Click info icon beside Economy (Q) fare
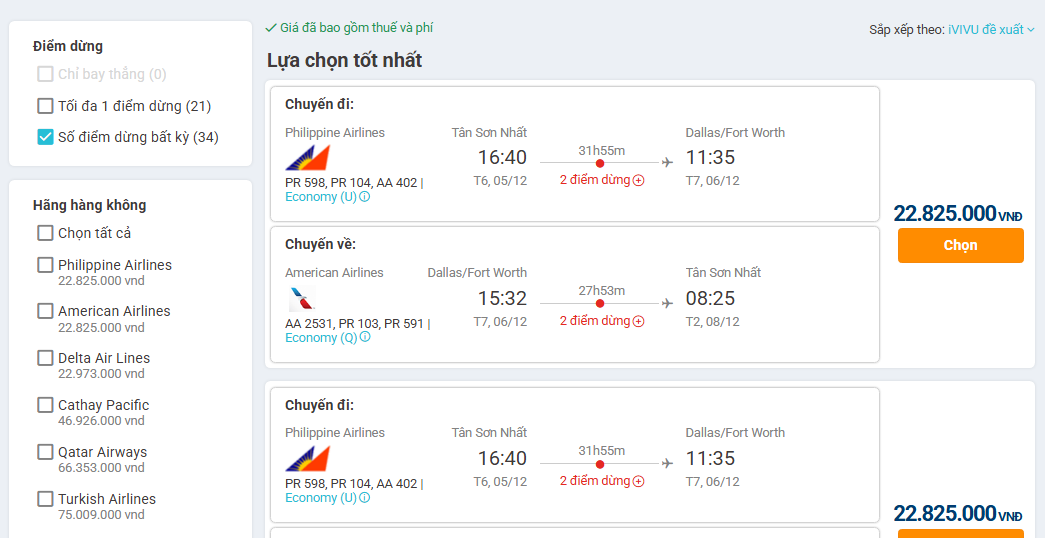1045x538 pixels. [365, 337]
